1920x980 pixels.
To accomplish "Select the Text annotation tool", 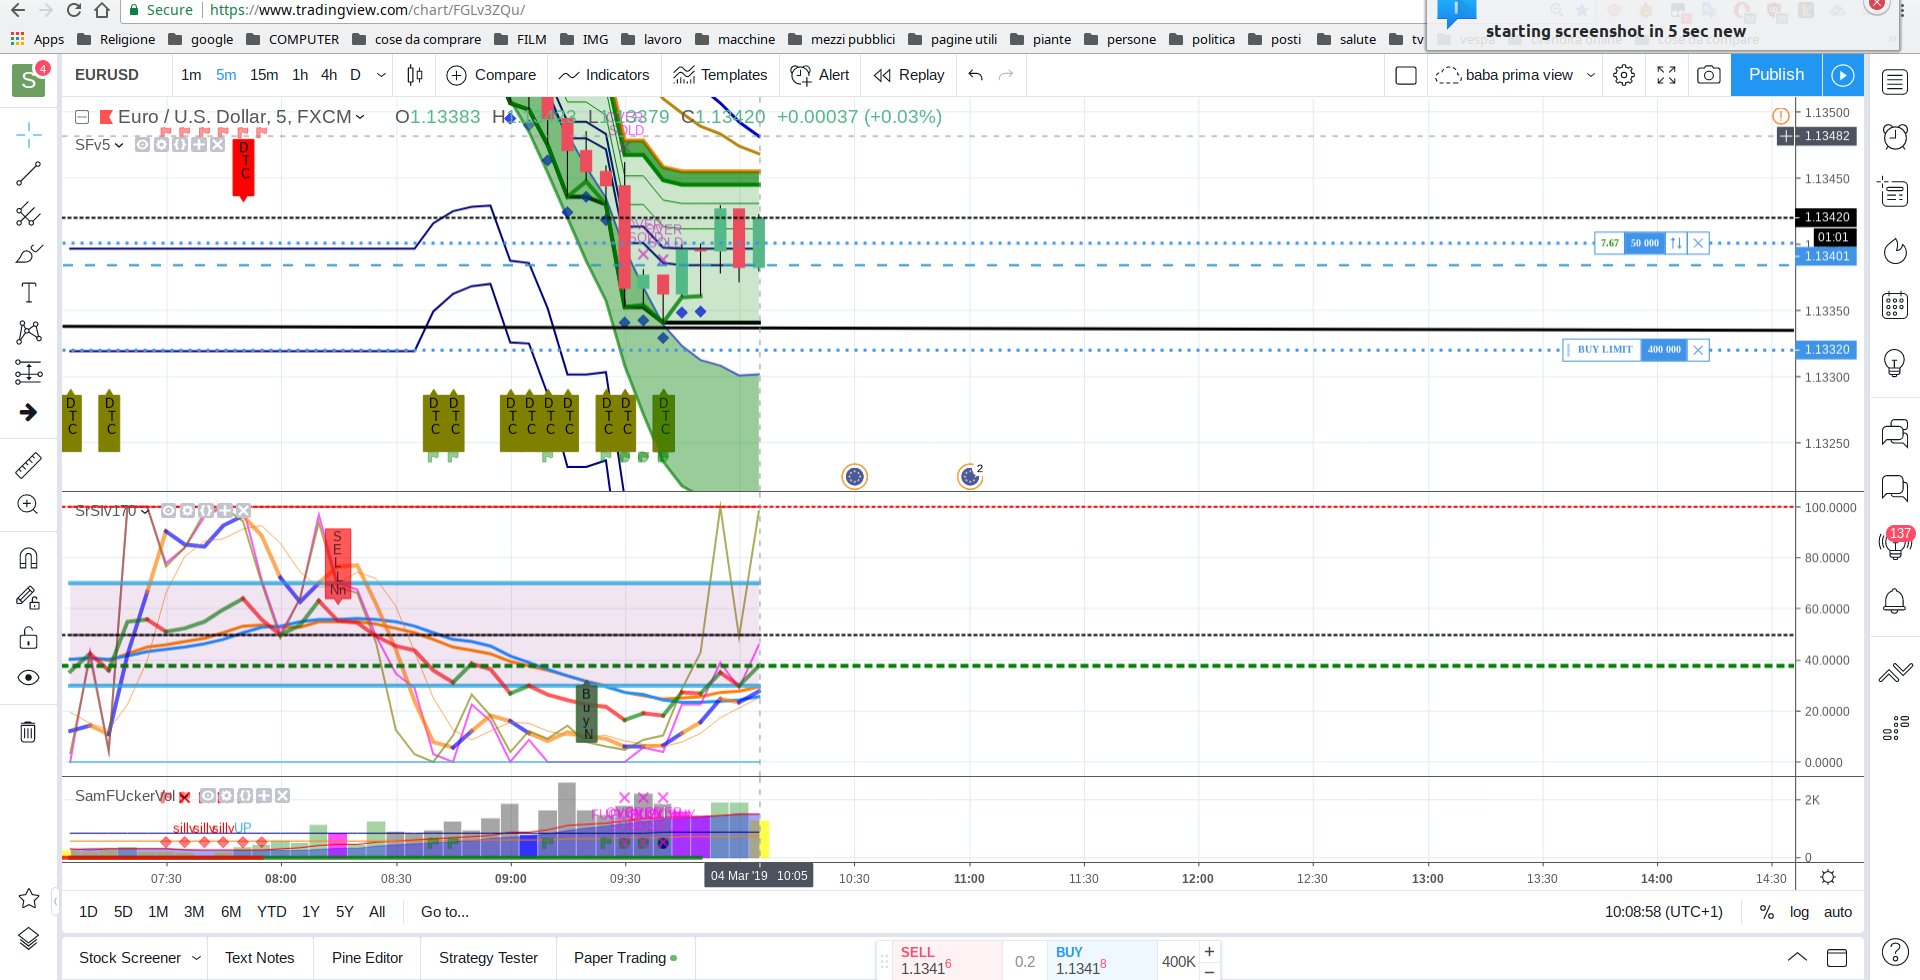I will [x=28, y=293].
